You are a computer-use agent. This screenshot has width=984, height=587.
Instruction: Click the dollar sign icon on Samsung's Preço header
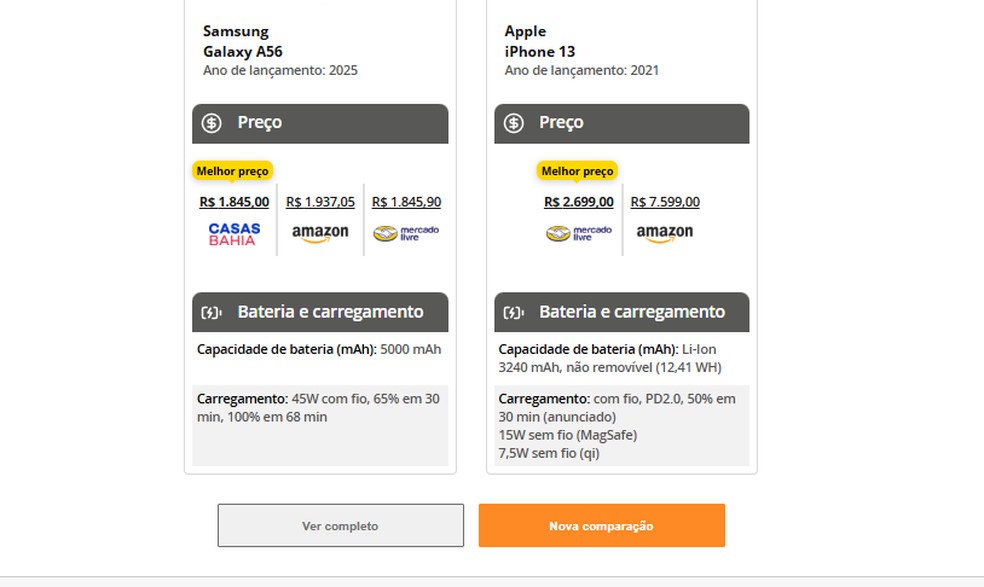tap(211, 123)
